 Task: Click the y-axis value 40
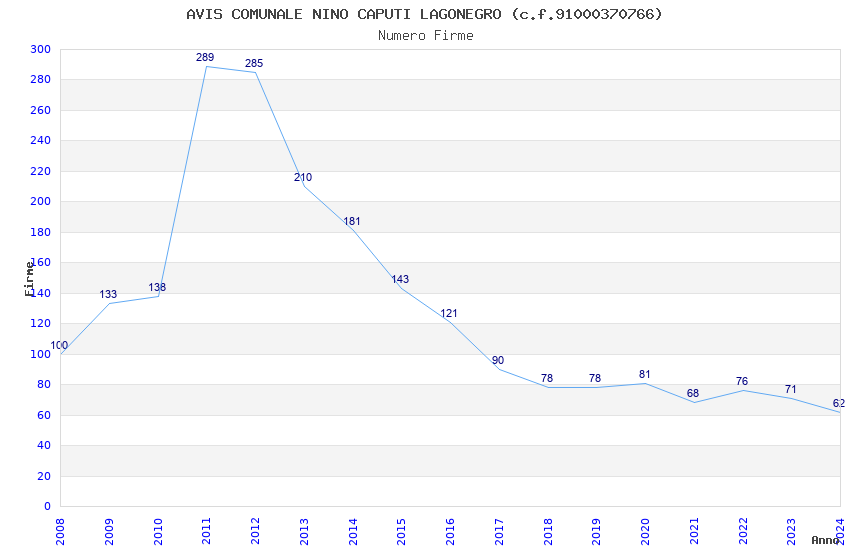point(43,445)
